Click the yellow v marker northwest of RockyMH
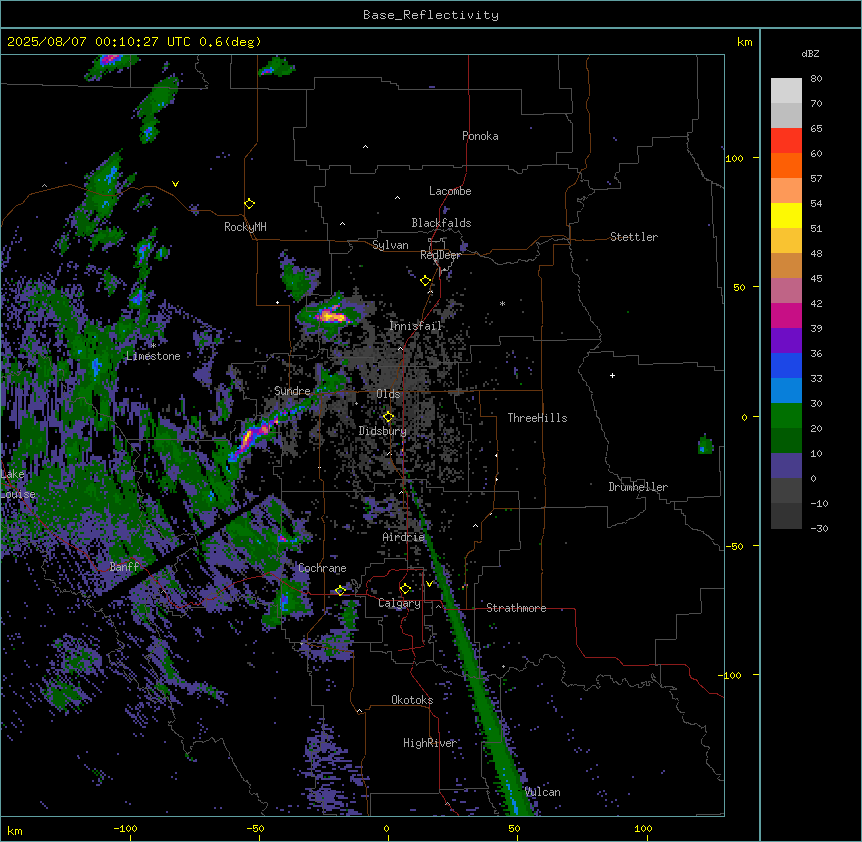The height and width of the screenshot is (842, 862). [x=175, y=184]
